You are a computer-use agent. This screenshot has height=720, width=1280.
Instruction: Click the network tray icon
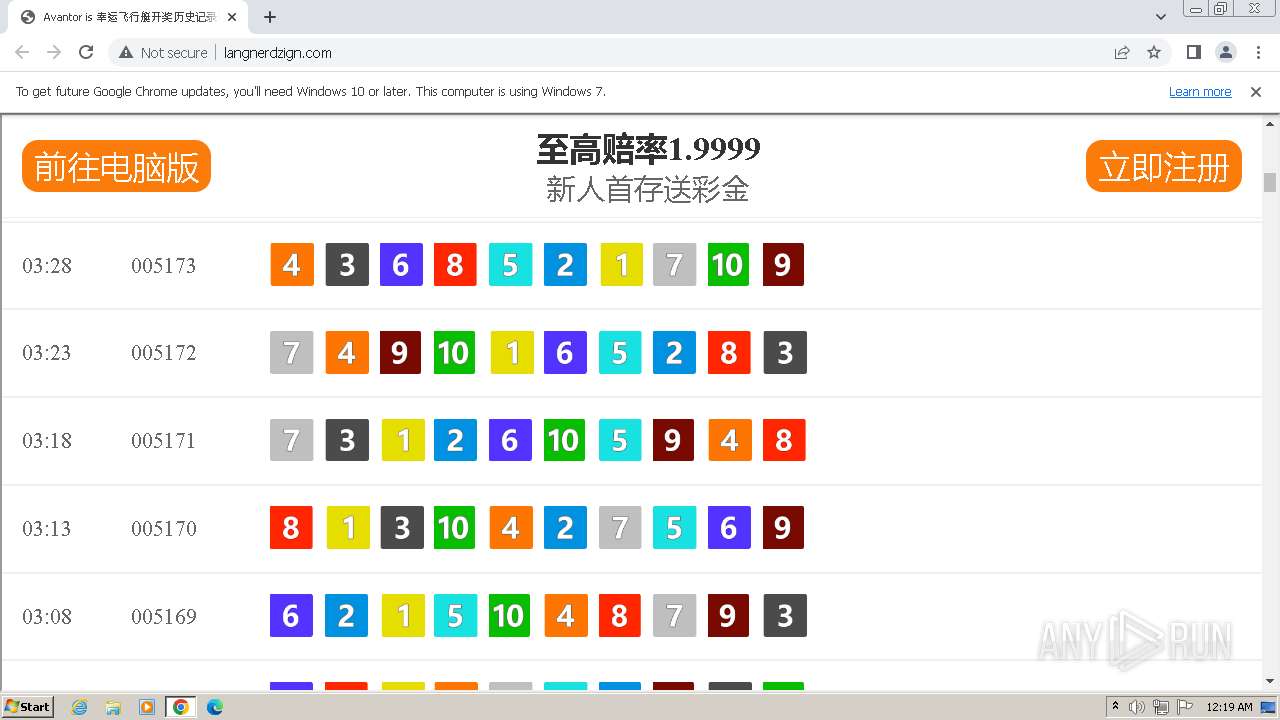[x=1161, y=707]
